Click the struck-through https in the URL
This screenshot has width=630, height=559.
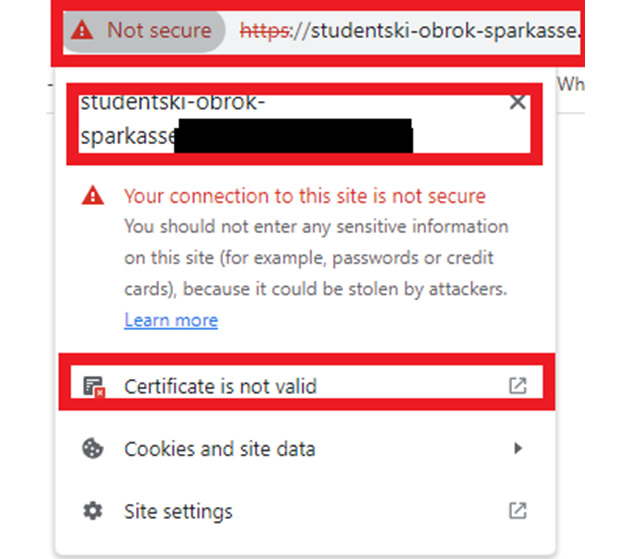263,30
